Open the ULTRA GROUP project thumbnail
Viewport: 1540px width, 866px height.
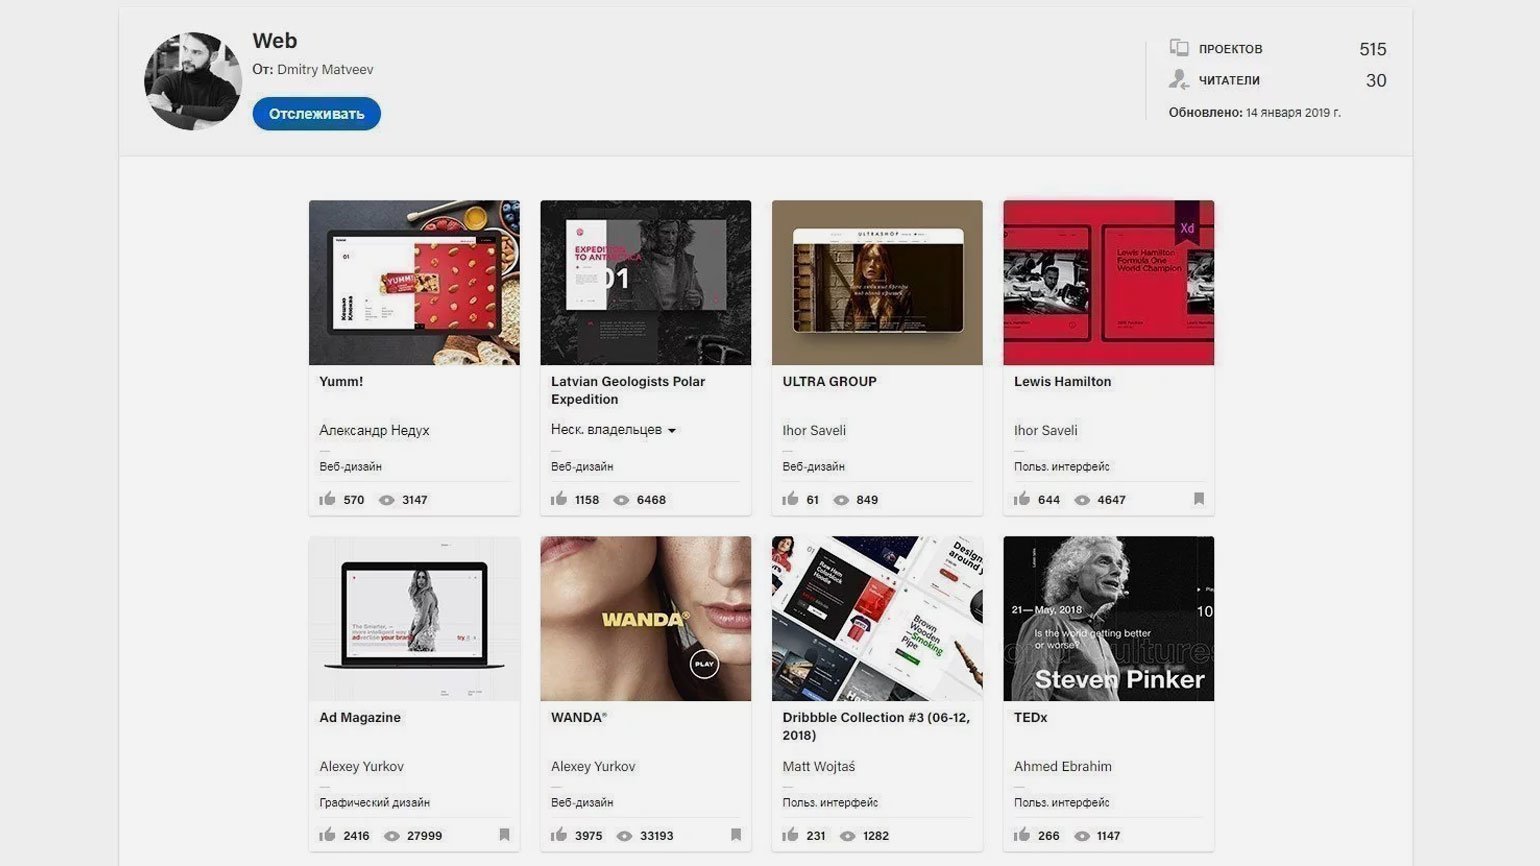click(x=877, y=282)
